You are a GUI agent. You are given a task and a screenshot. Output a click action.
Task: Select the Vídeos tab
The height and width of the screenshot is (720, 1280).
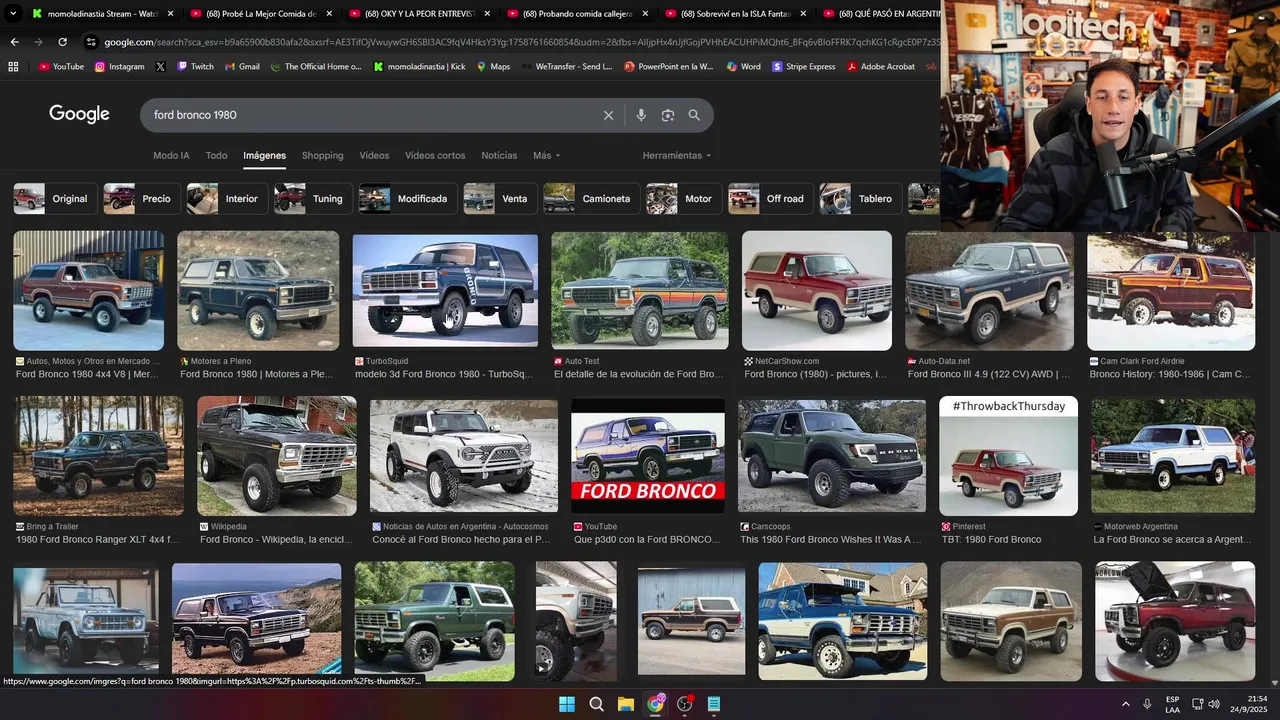[x=374, y=155]
